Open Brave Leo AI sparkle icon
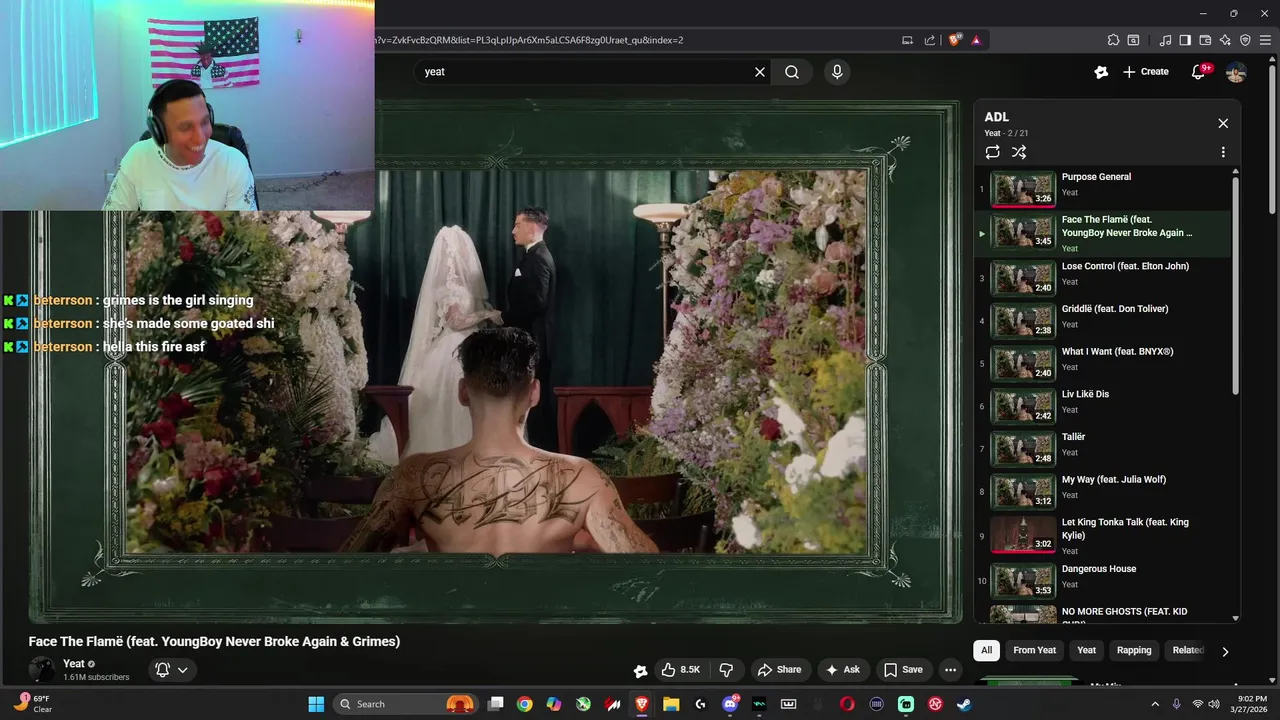The image size is (1280, 720). pyautogui.click(x=1225, y=40)
